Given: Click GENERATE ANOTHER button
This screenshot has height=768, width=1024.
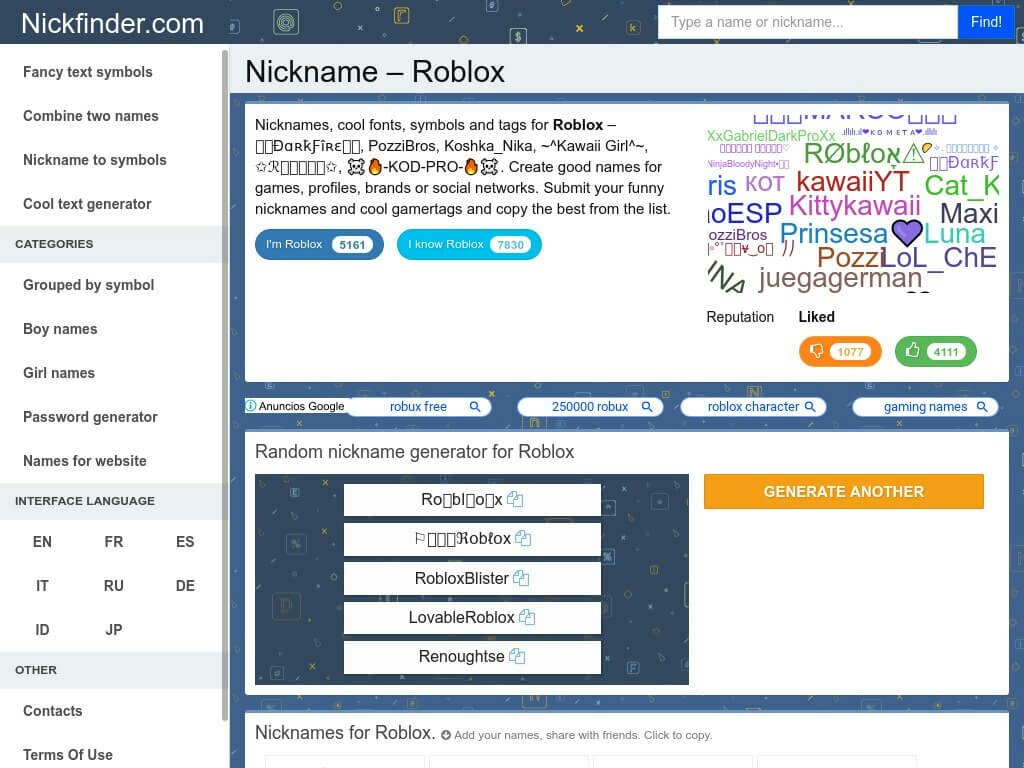Looking at the screenshot, I should tap(844, 492).
